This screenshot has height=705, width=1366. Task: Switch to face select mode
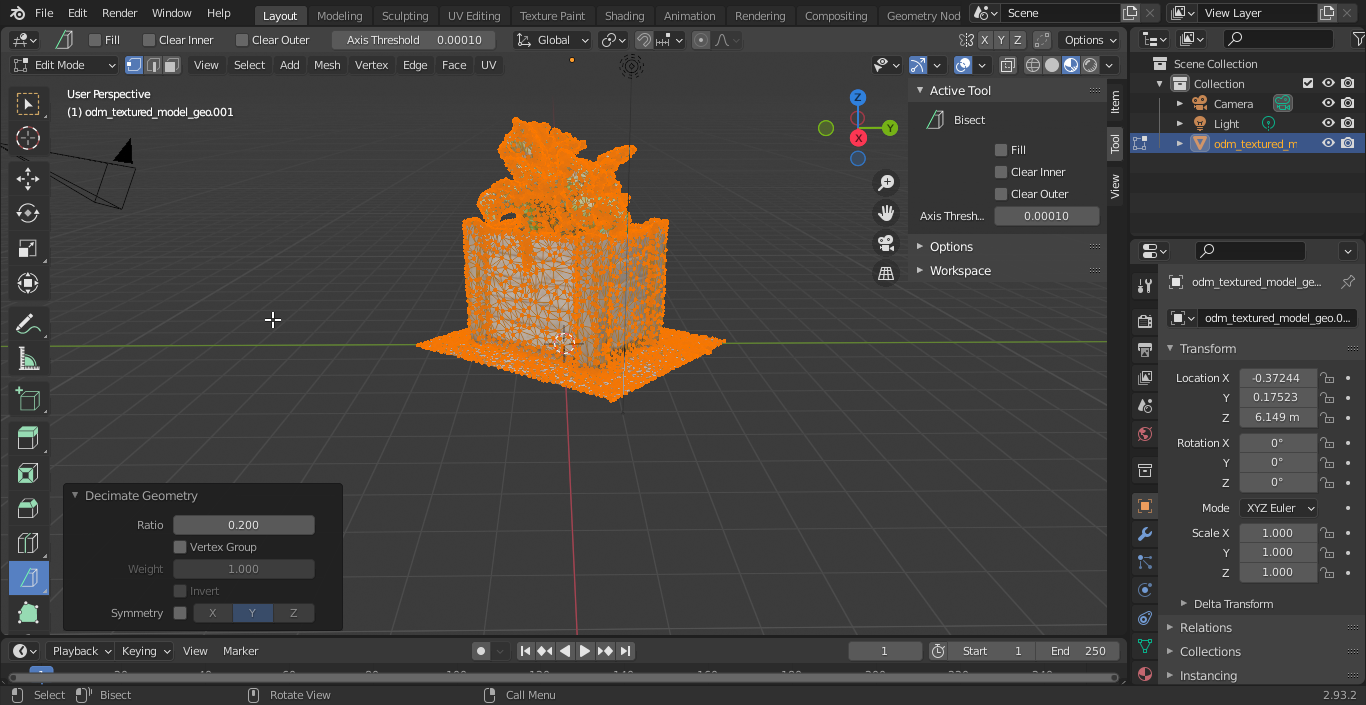(172, 65)
